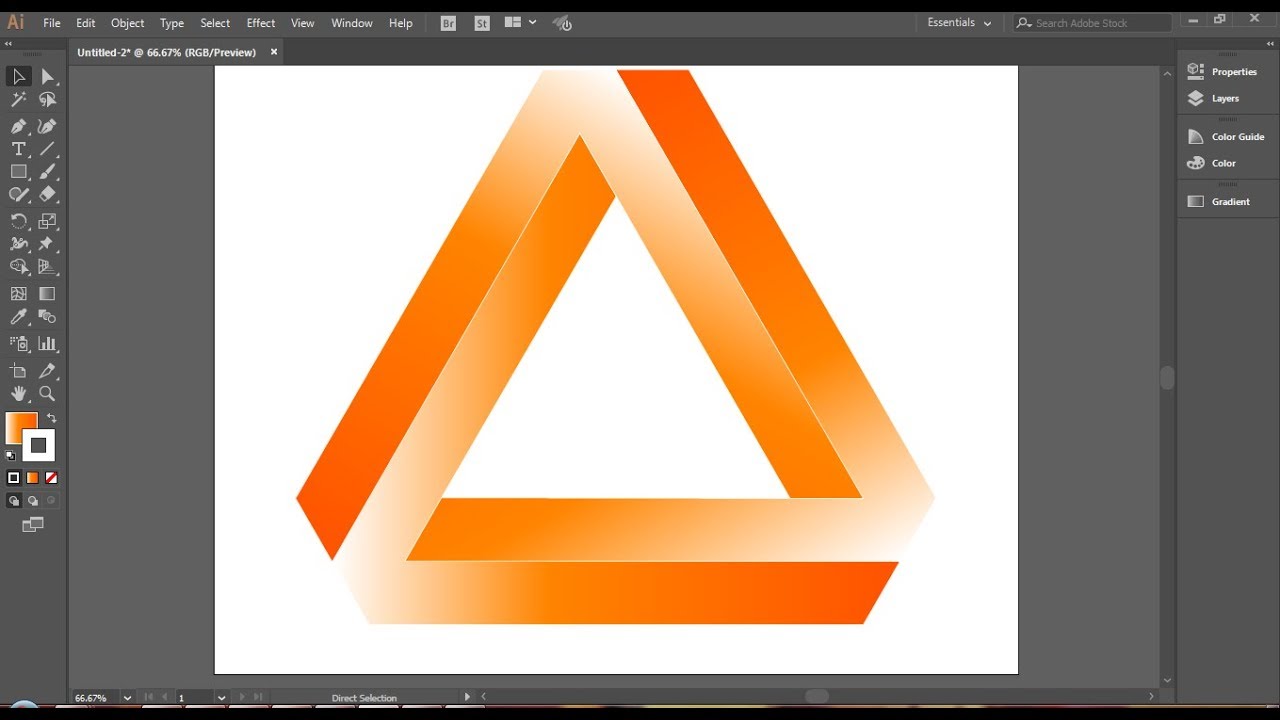Select the Puppet Warp pin tool
Screen dimensions: 1280x720
[47, 244]
